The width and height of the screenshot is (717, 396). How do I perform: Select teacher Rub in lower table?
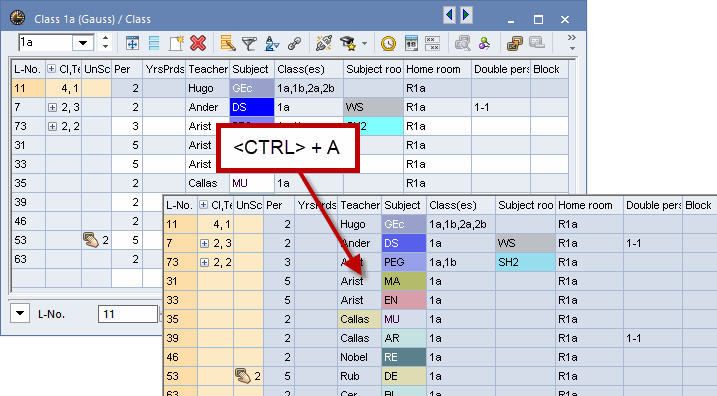pos(359,376)
